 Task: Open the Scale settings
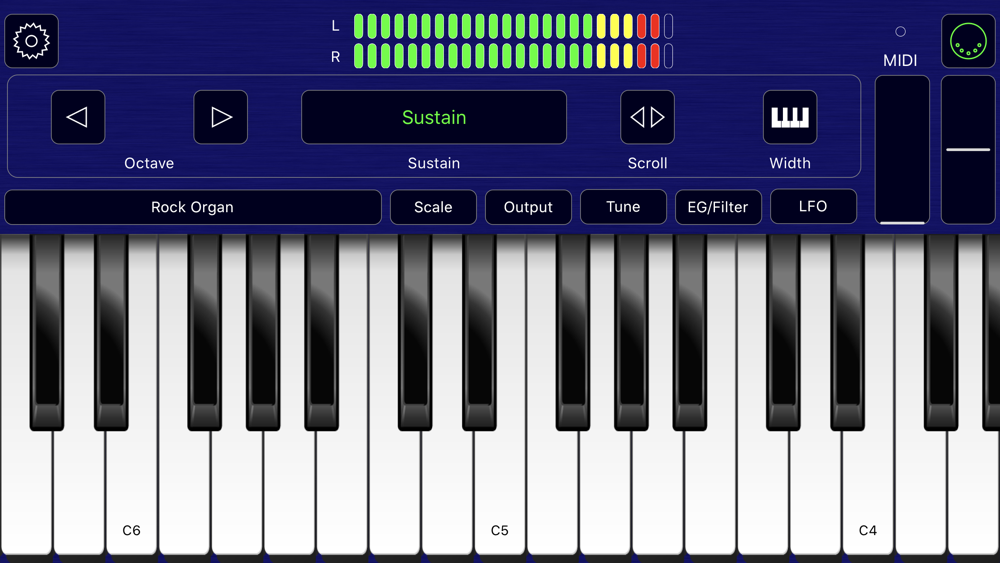[x=433, y=207]
